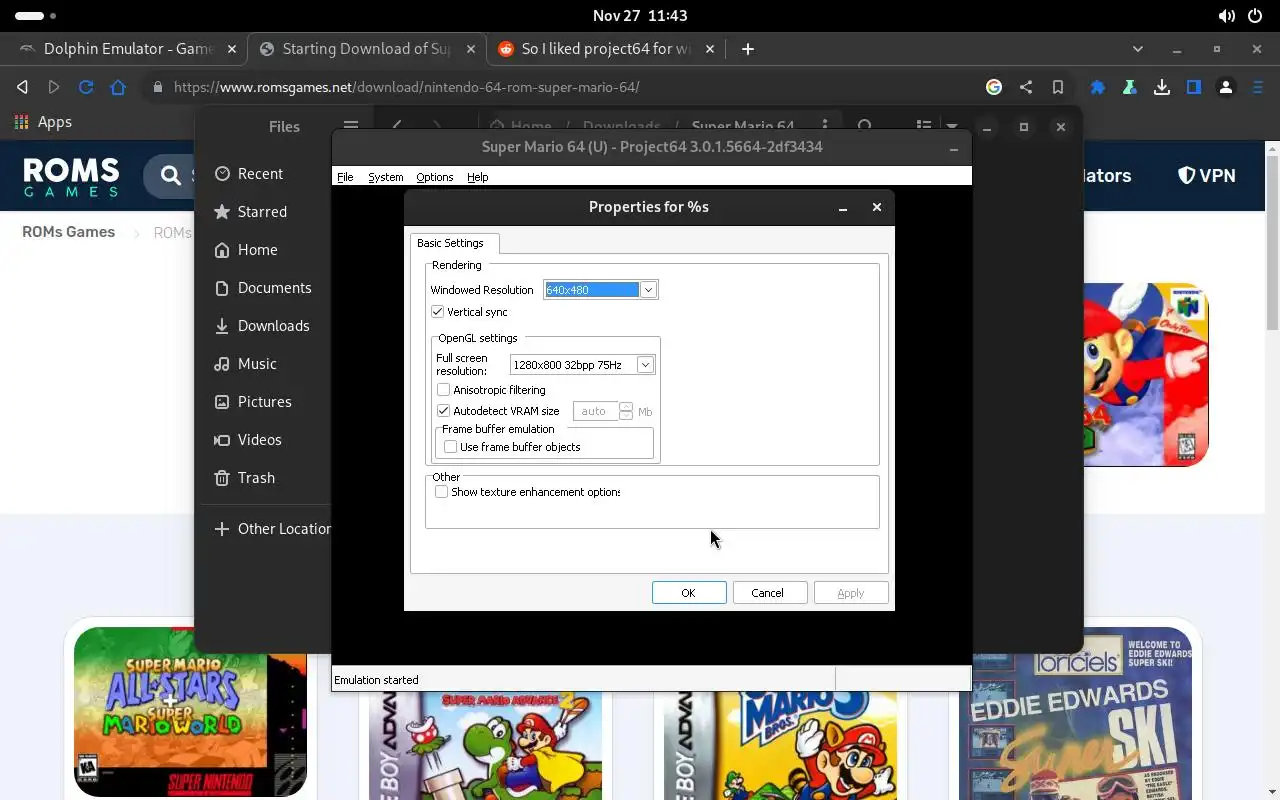Open Home folder icon in Files sidebar
Image resolution: width=1280 pixels, height=800 pixels.
222,250
